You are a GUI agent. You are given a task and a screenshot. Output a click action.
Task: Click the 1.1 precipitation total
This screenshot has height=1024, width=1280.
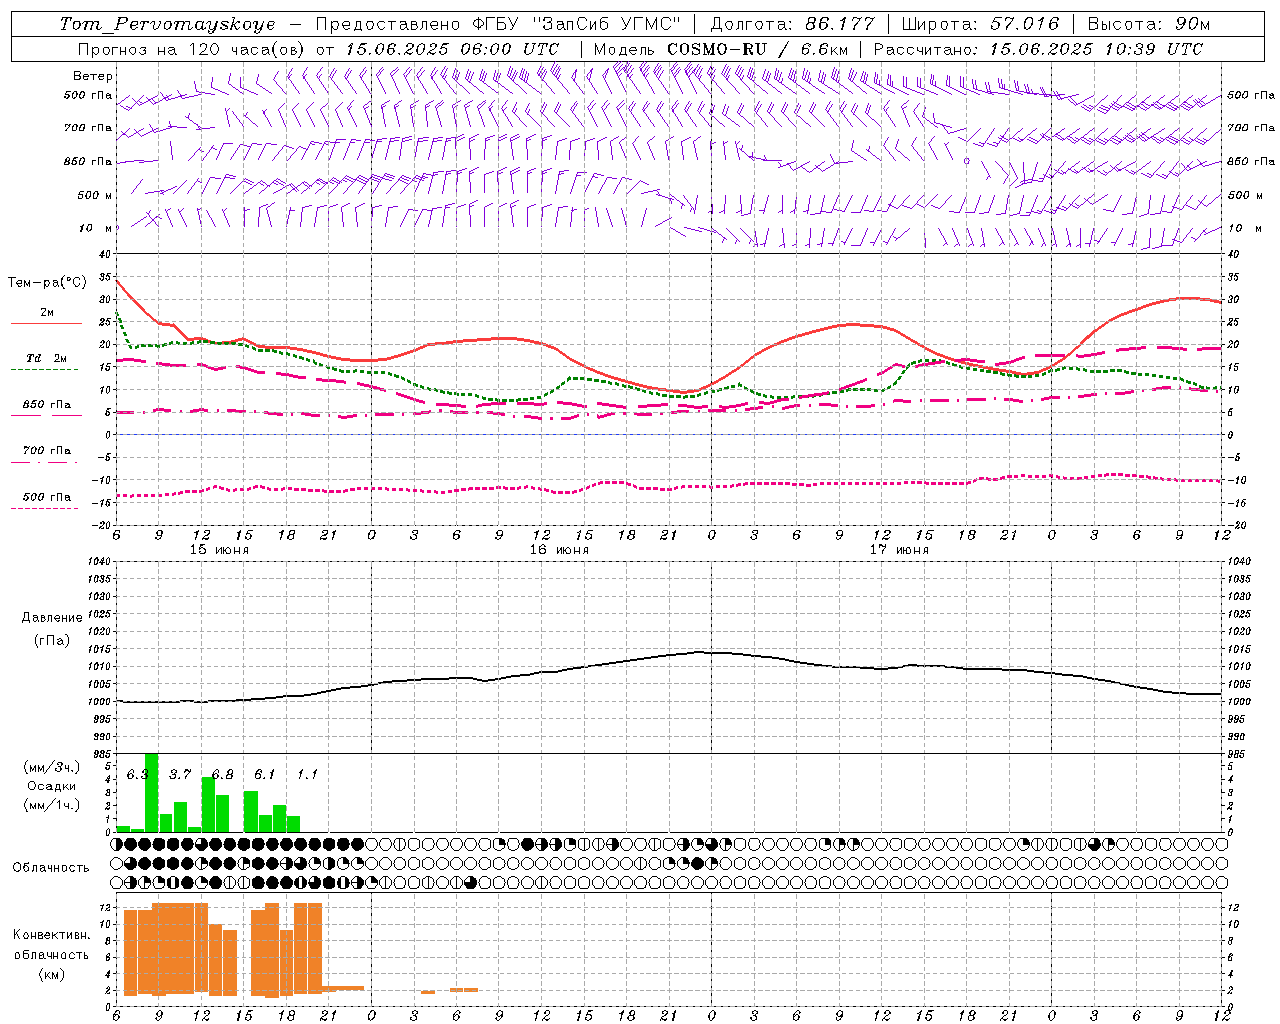(307, 775)
